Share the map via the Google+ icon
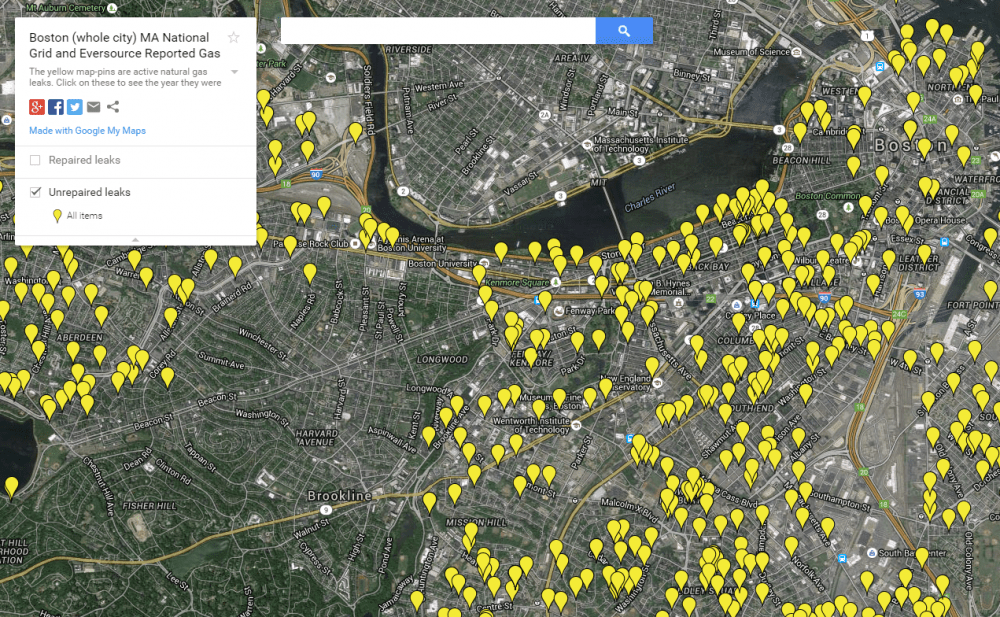This screenshot has width=1000, height=617. 39,106
